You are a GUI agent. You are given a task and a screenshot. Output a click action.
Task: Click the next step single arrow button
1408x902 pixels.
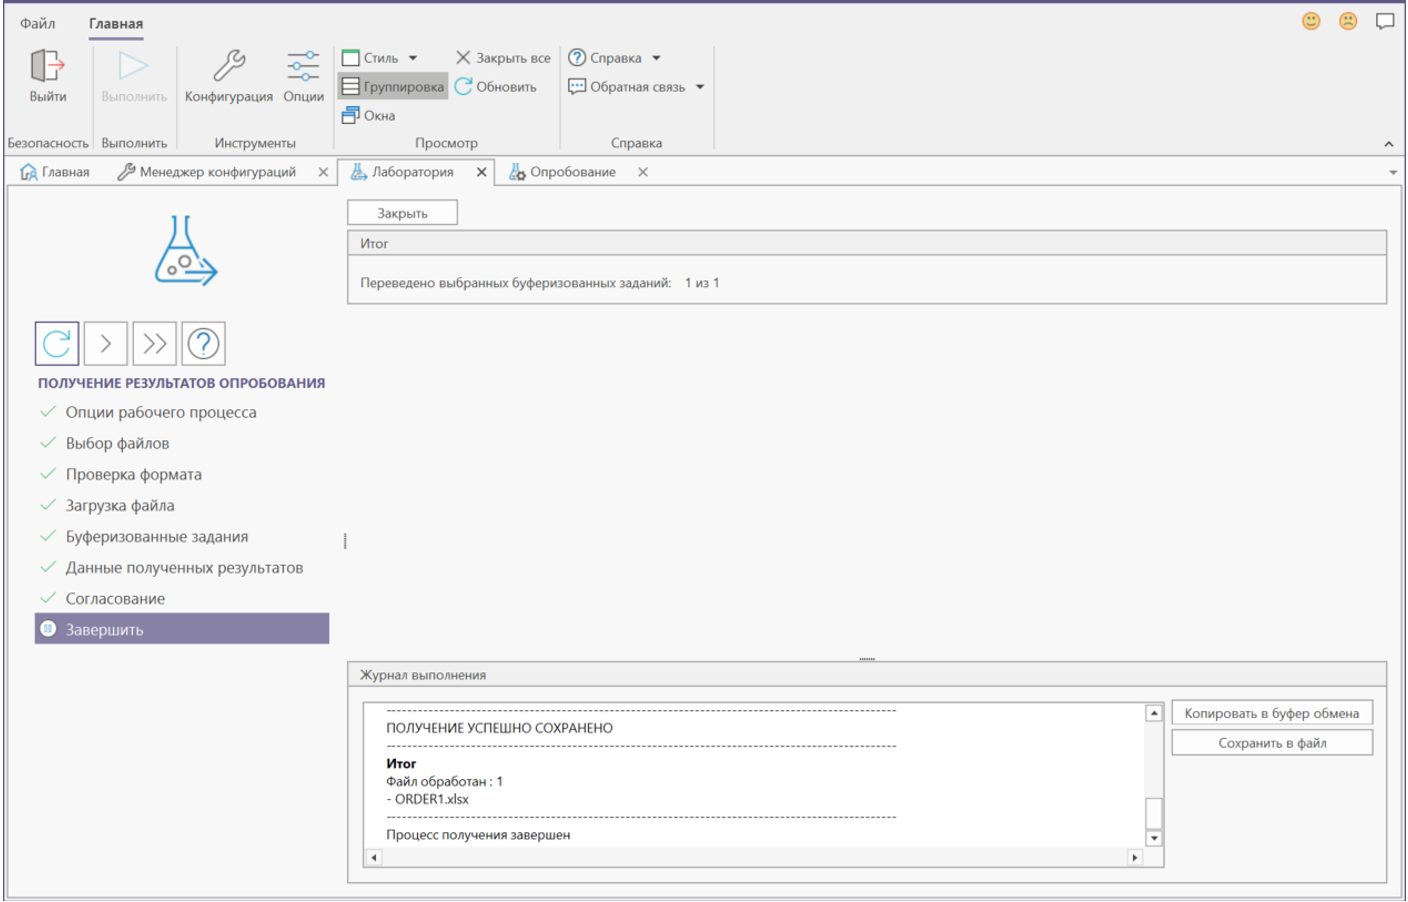[106, 344]
